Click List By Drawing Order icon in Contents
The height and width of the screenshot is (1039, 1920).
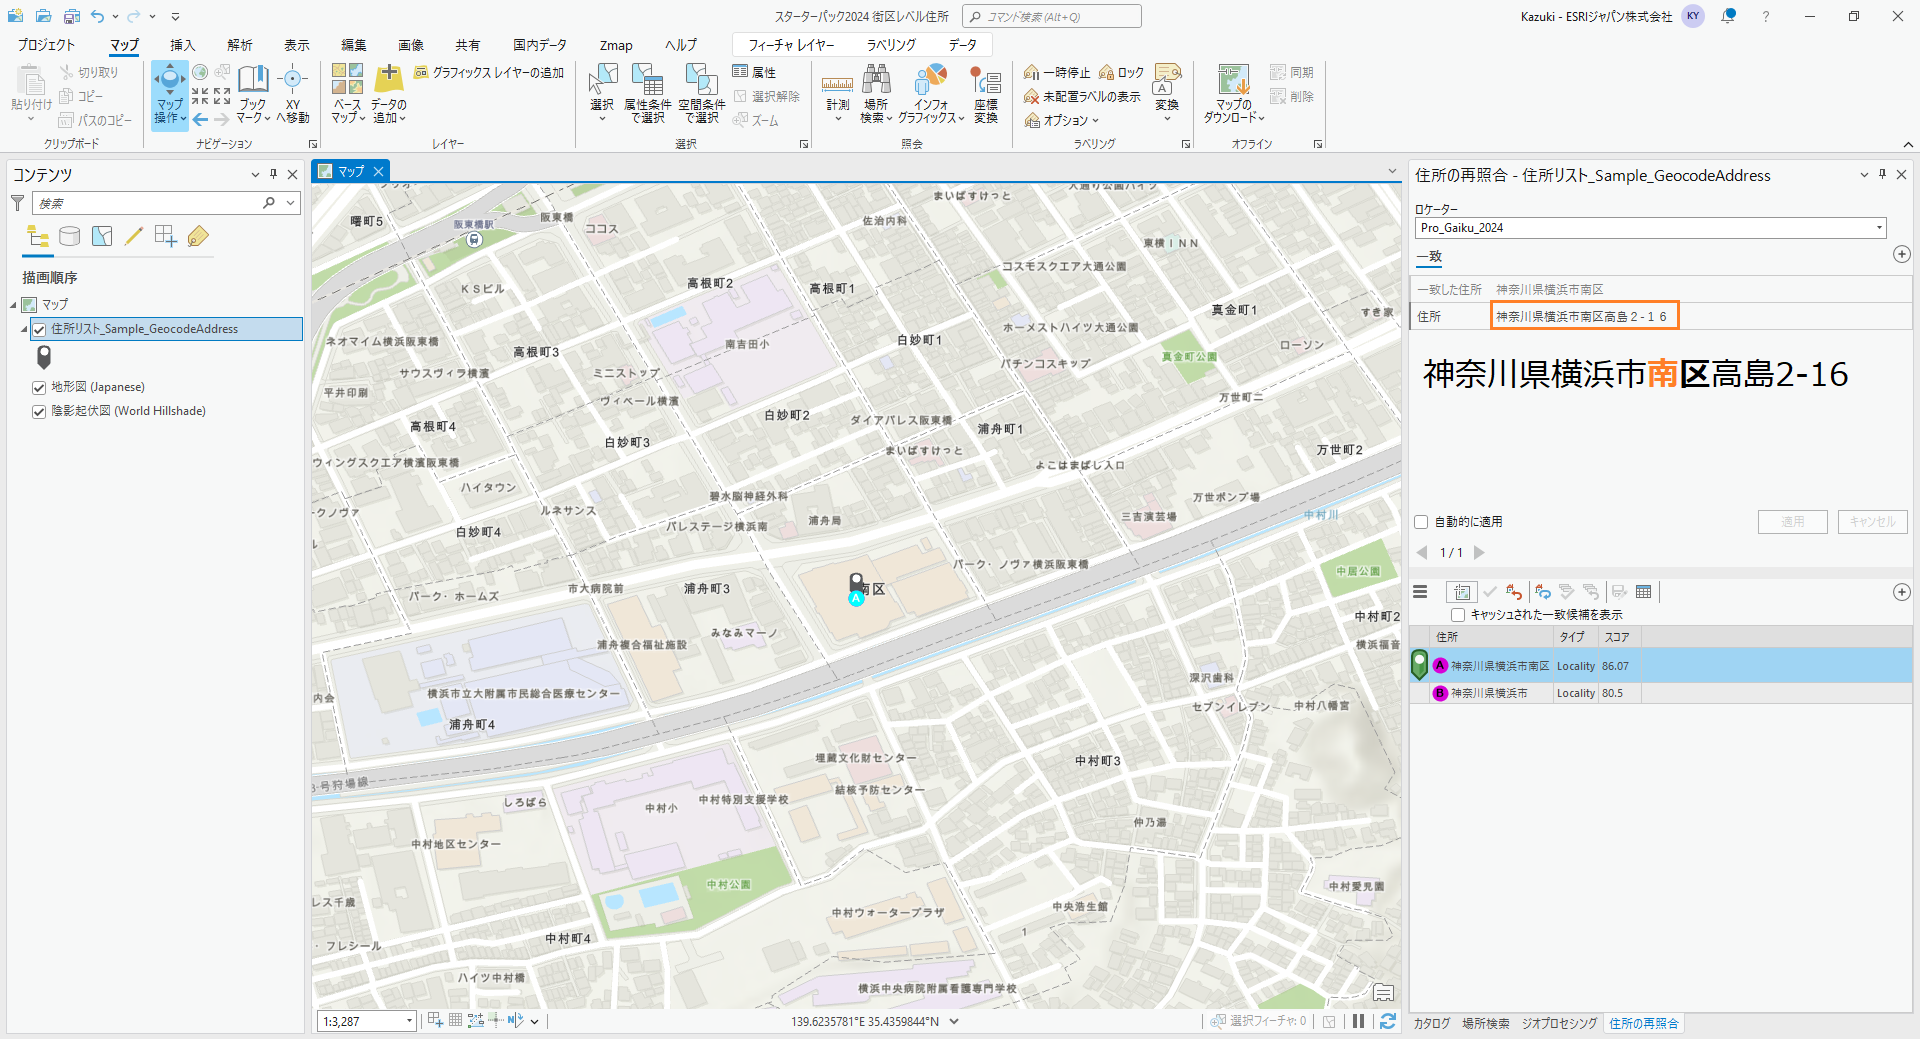(x=38, y=237)
